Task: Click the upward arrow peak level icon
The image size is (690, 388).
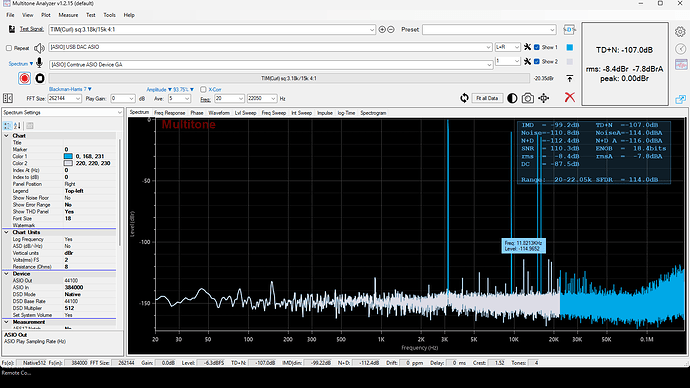Action: pos(569,78)
